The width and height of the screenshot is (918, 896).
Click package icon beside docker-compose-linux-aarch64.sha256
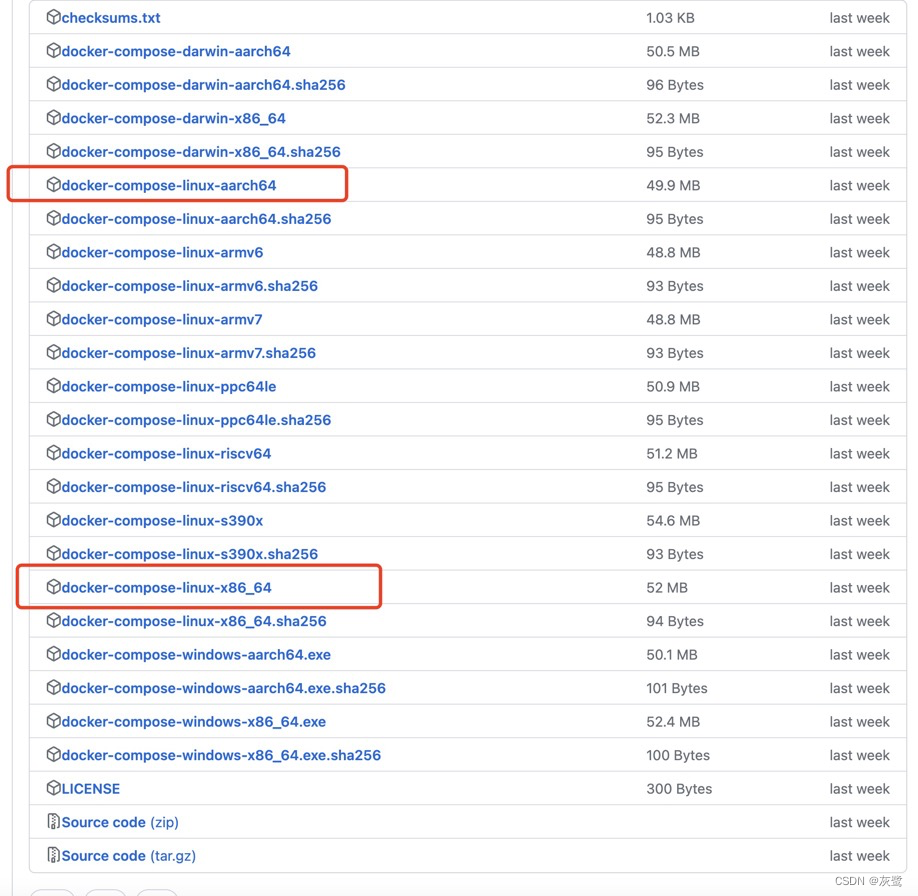coord(53,218)
